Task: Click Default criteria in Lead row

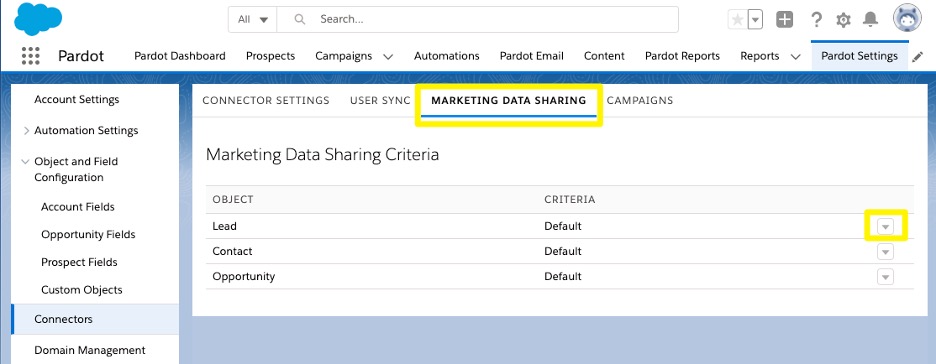Action: point(562,226)
